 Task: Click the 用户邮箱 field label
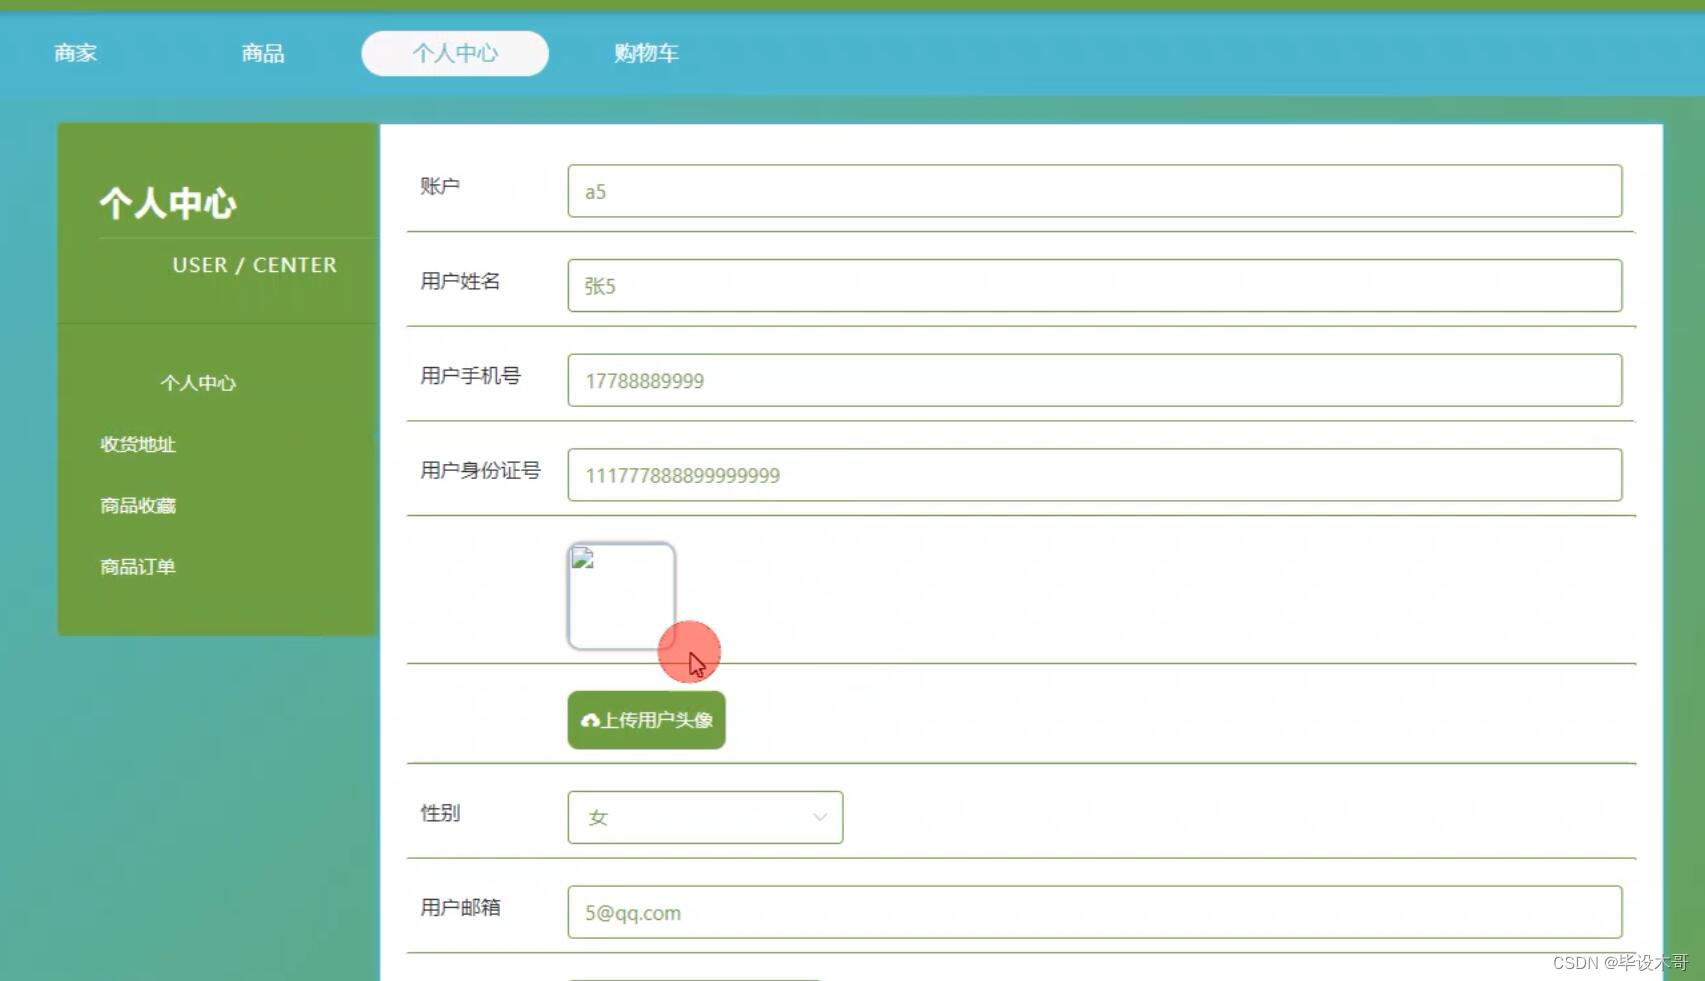[x=460, y=907]
